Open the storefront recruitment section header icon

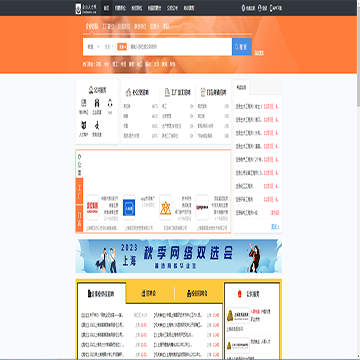[213, 92]
